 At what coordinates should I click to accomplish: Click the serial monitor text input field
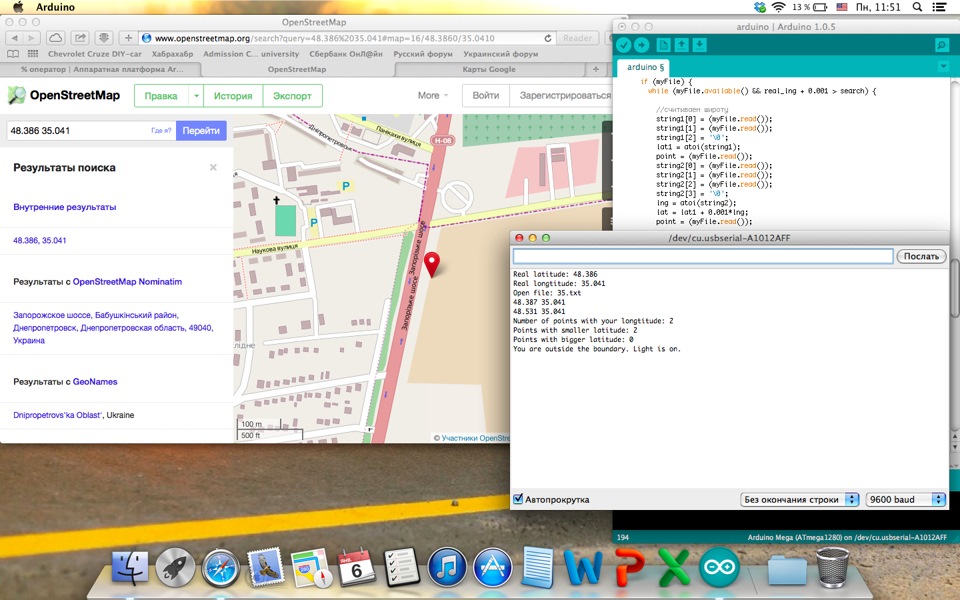click(703, 256)
